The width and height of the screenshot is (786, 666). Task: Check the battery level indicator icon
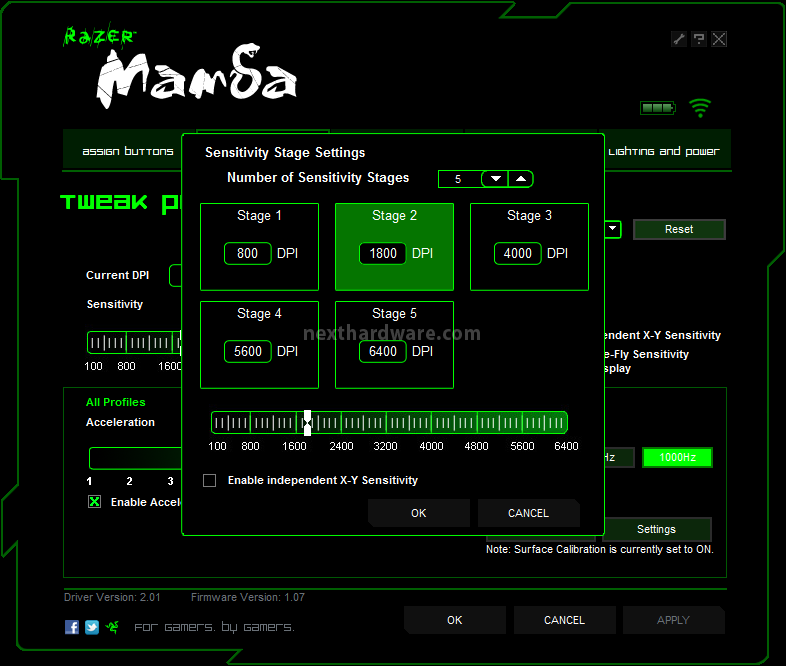(658, 108)
